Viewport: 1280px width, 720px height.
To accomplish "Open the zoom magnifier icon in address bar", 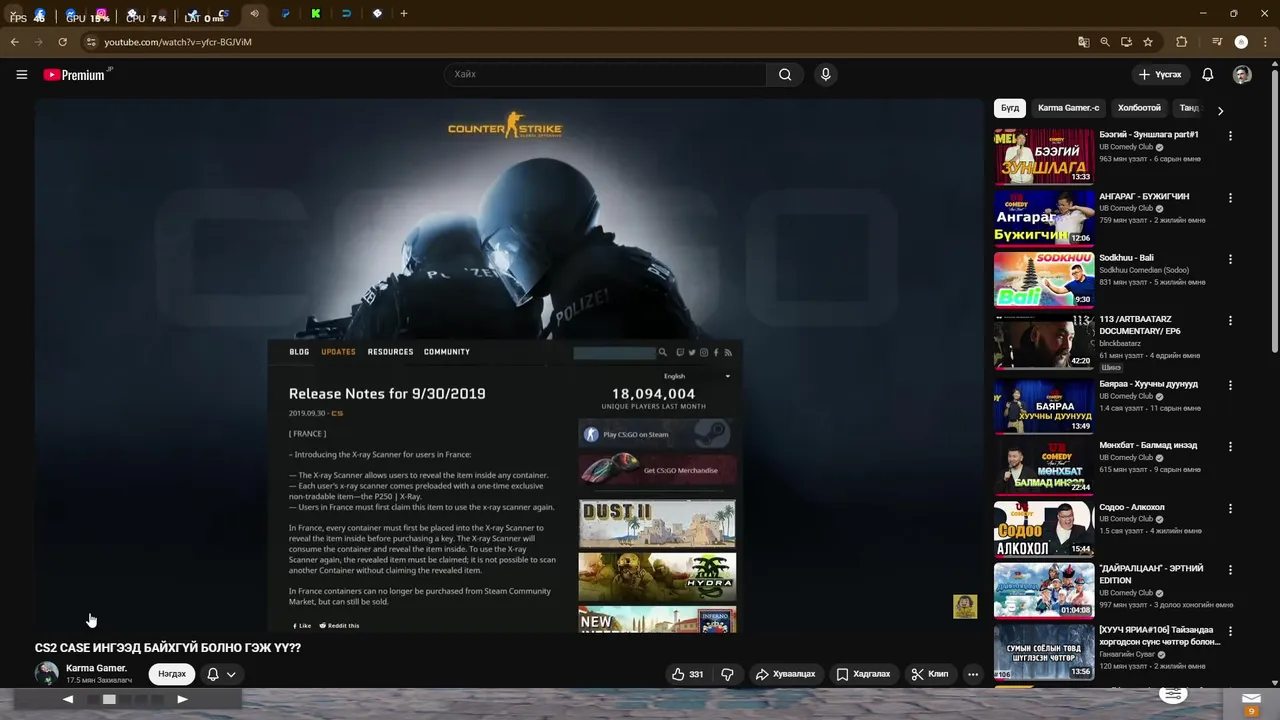I will [1105, 42].
